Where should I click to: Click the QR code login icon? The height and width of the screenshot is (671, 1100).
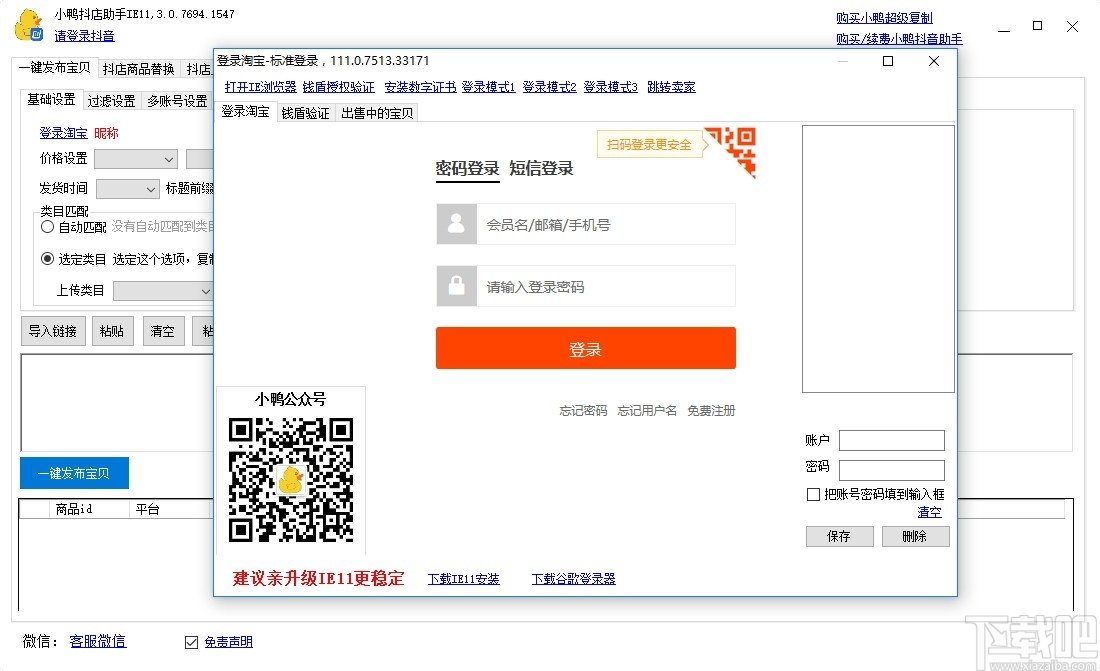[x=730, y=152]
